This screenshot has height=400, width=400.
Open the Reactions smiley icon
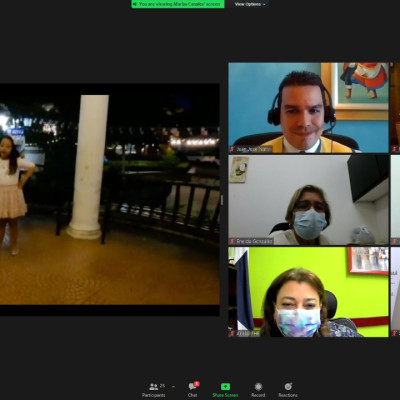[288, 387]
